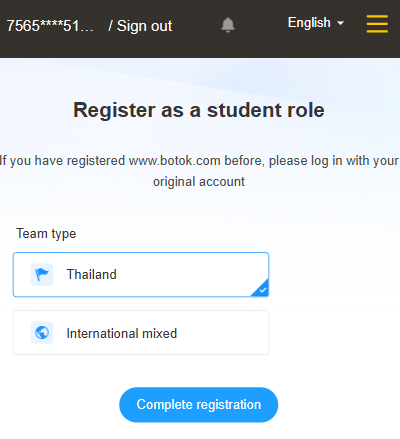Screen dimensions: 400x439
Task: Click Complete registration button
Action: [x=199, y=405]
